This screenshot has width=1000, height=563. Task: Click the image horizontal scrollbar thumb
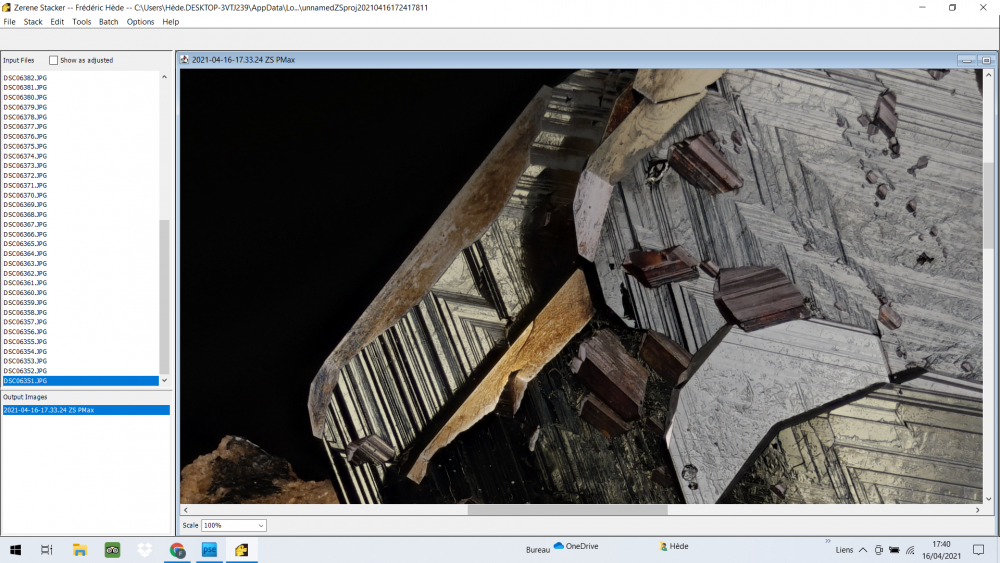[566, 510]
